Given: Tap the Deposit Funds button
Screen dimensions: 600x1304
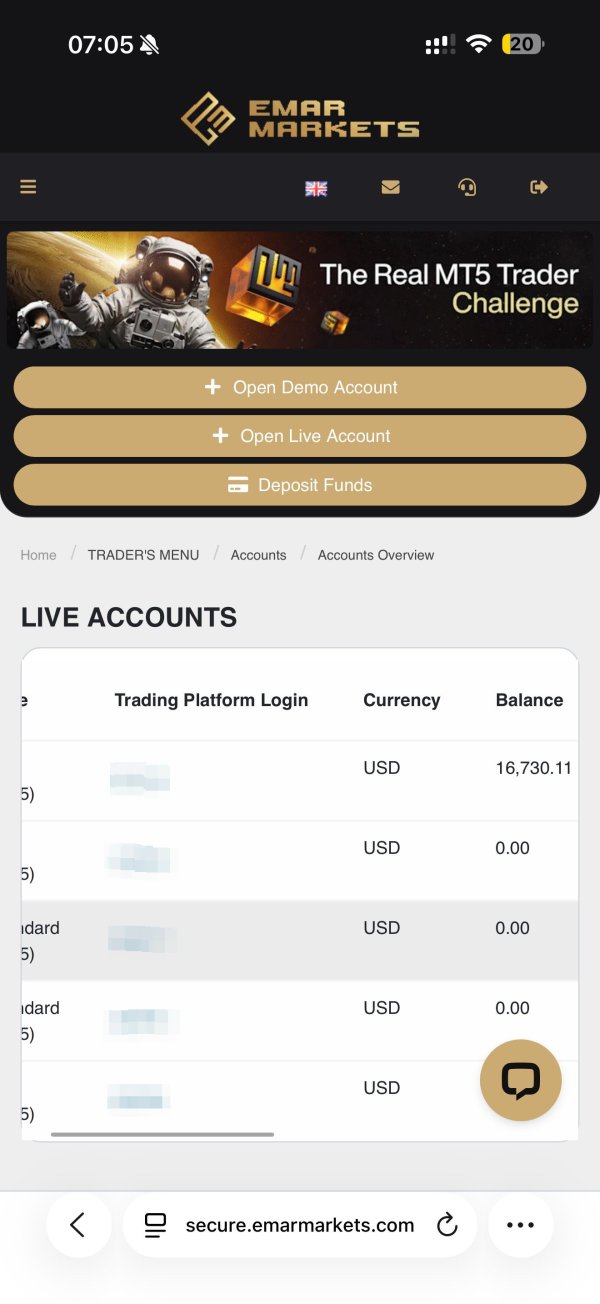Looking at the screenshot, I should pos(300,485).
